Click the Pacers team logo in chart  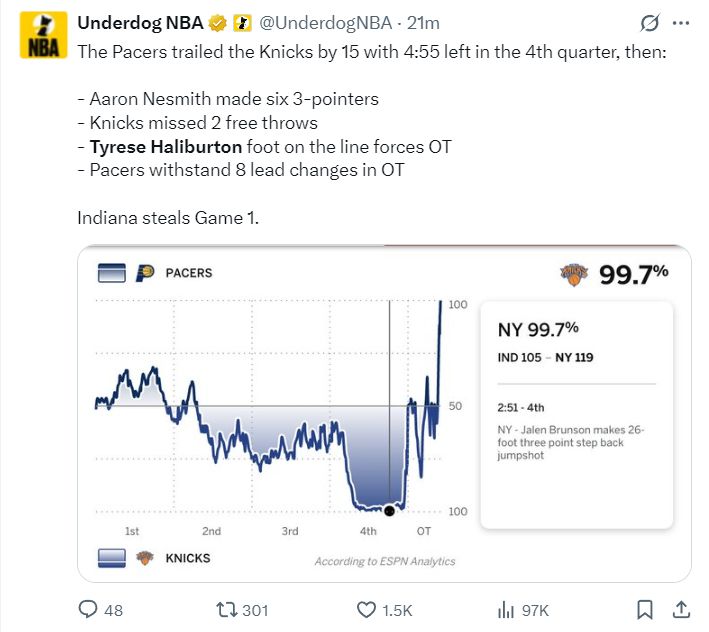[x=145, y=273]
